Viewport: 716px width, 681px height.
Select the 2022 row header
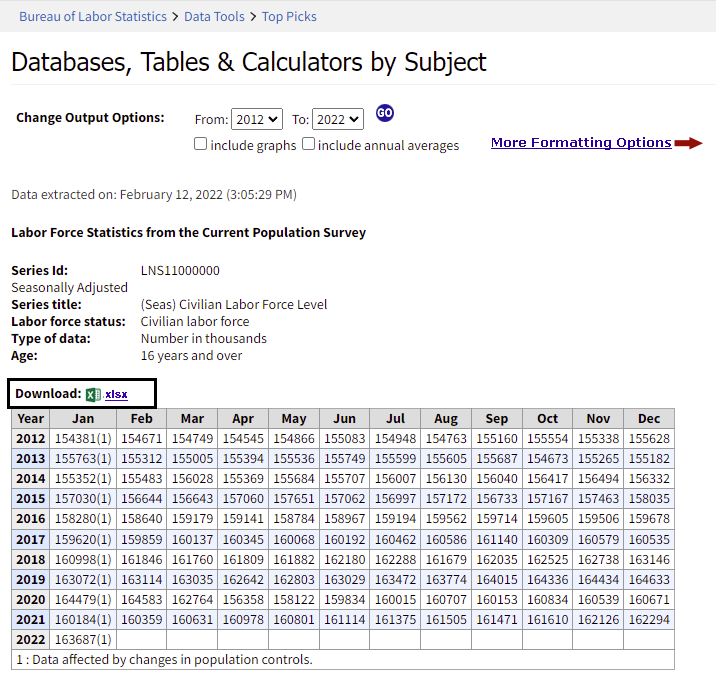tap(31, 639)
